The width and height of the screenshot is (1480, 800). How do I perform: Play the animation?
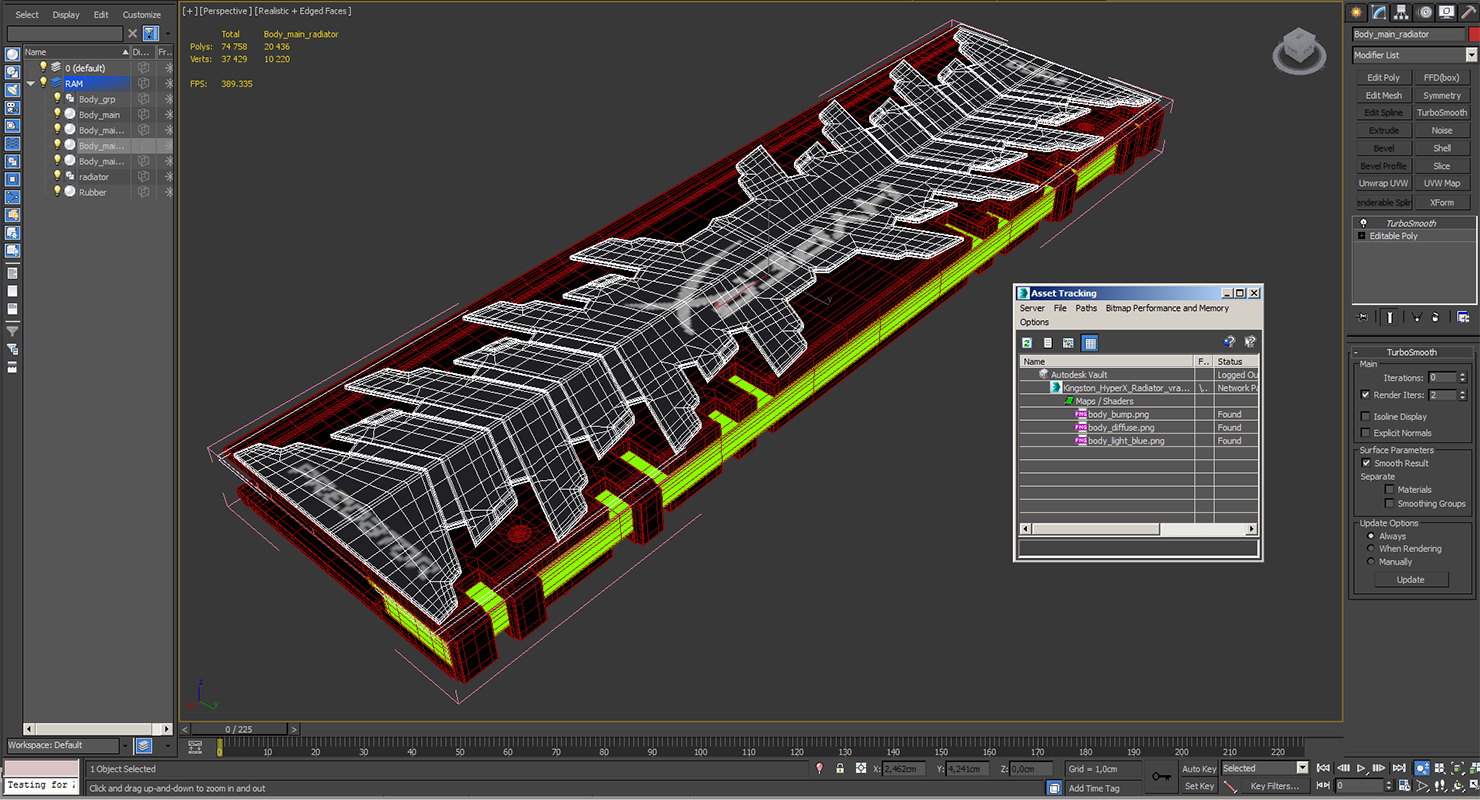tap(1361, 768)
